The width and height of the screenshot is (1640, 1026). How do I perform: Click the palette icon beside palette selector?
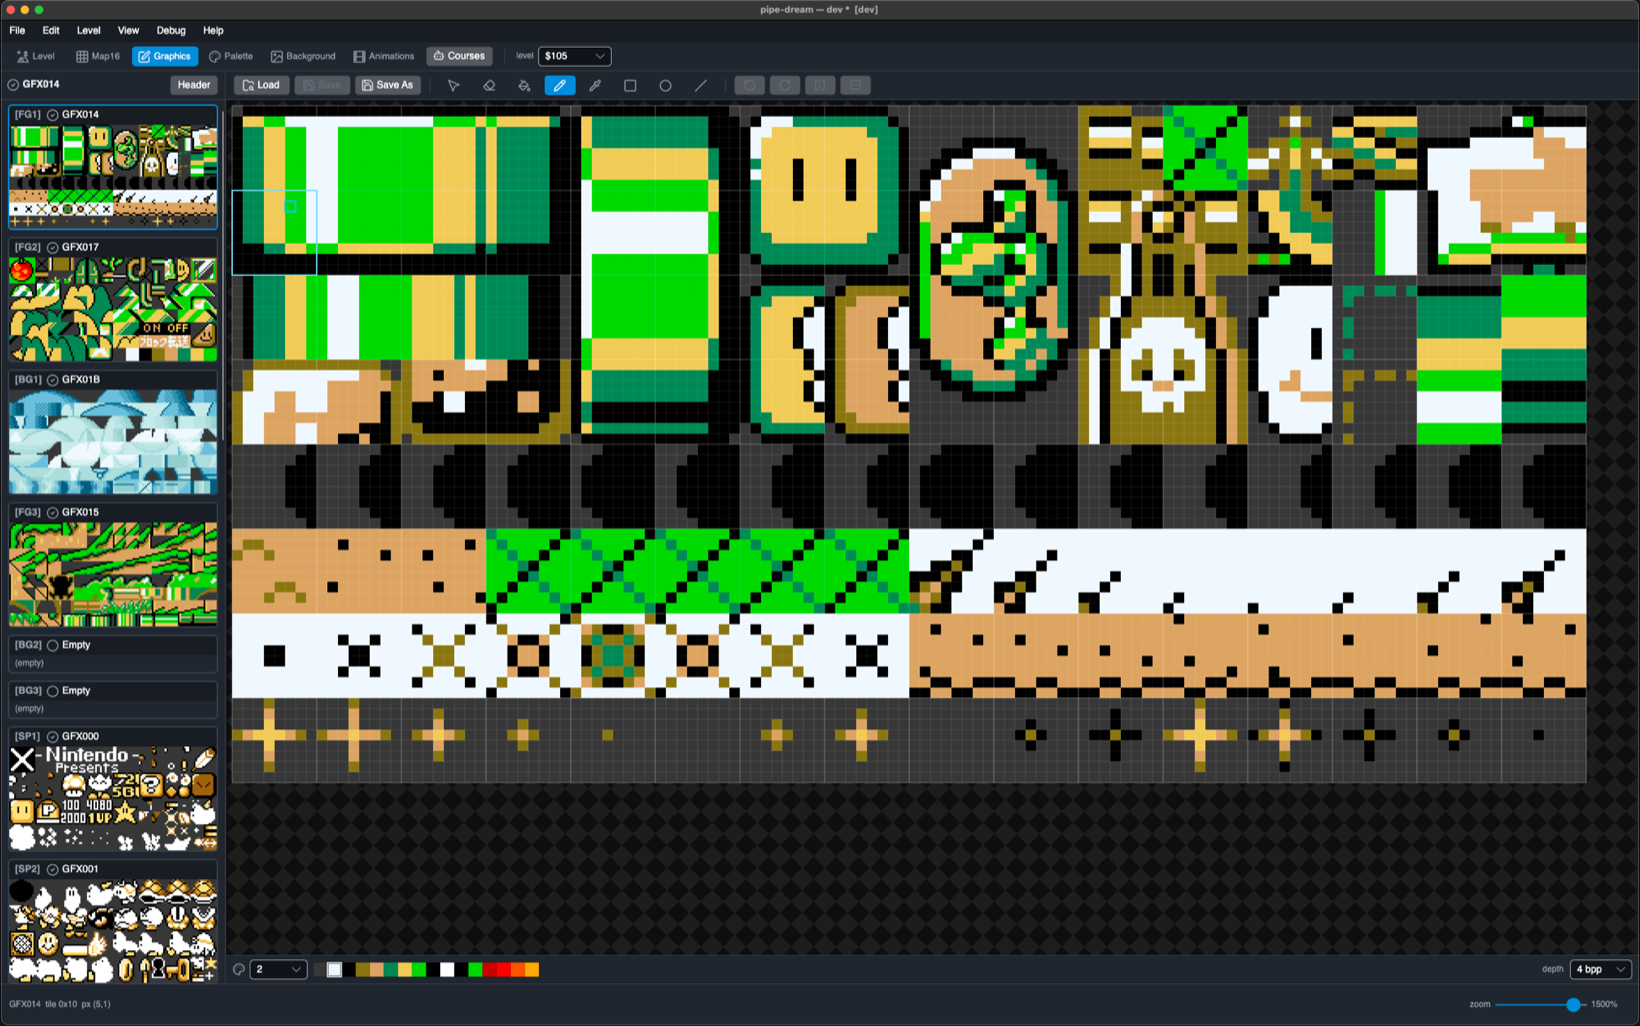(239, 969)
